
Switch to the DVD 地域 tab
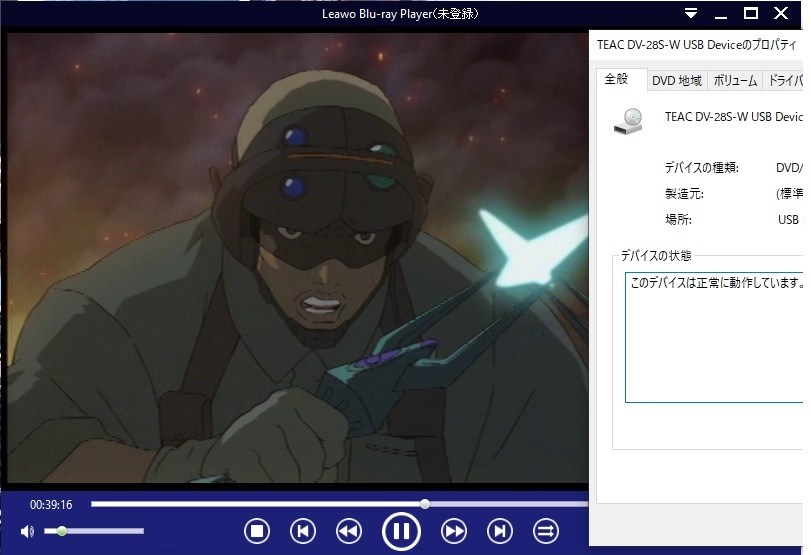click(x=676, y=81)
